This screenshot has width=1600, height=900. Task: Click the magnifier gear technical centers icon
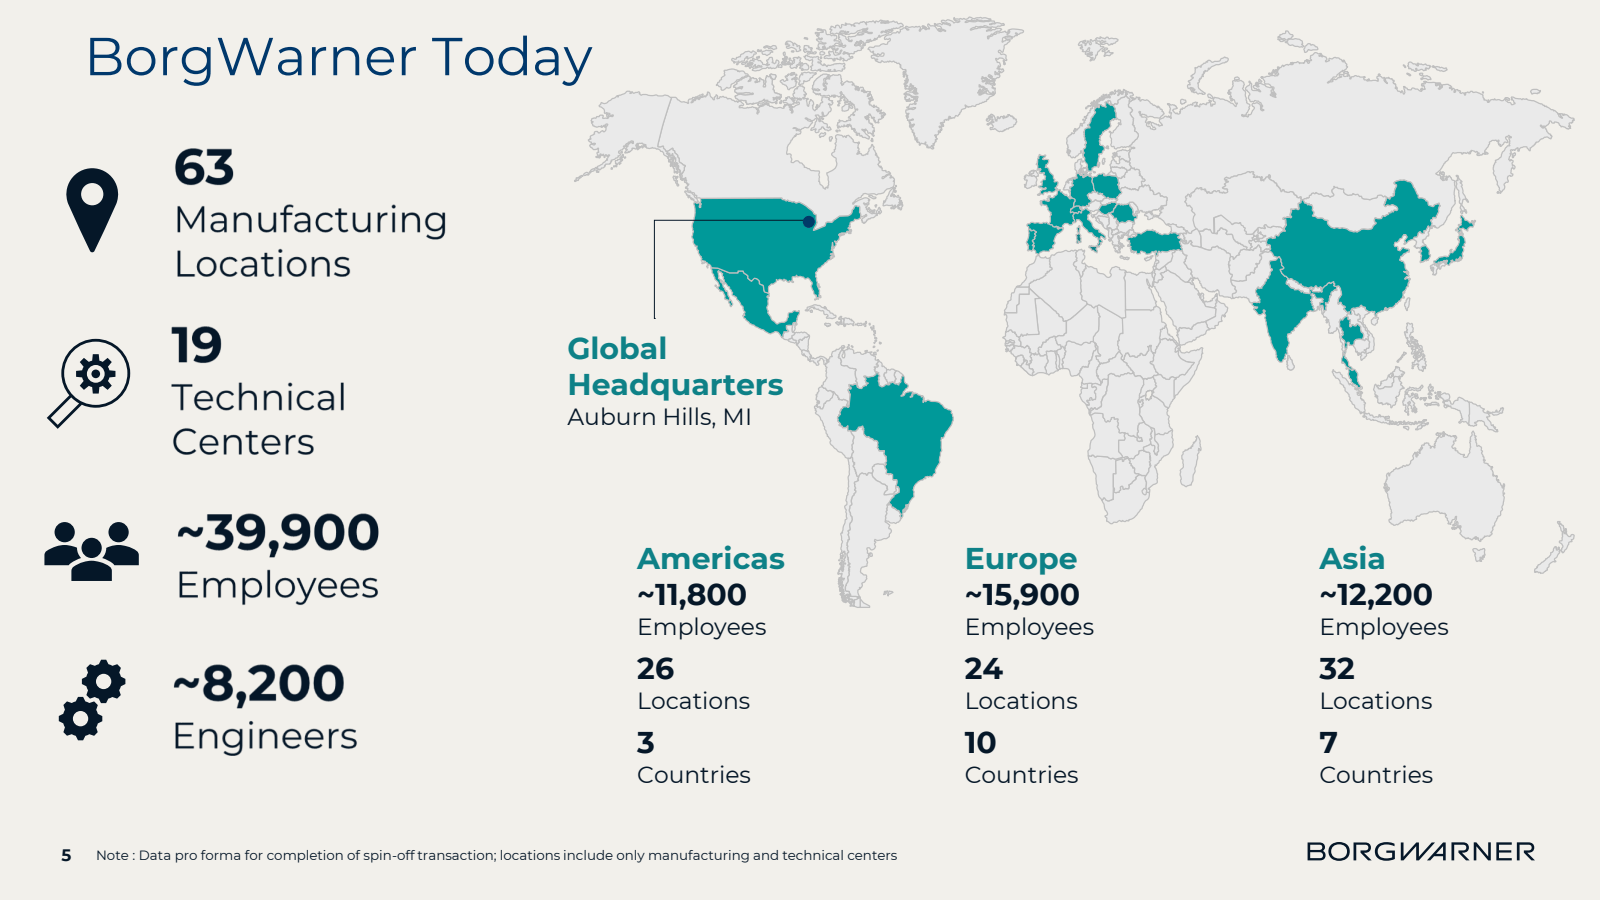pyautogui.click(x=89, y=383)
